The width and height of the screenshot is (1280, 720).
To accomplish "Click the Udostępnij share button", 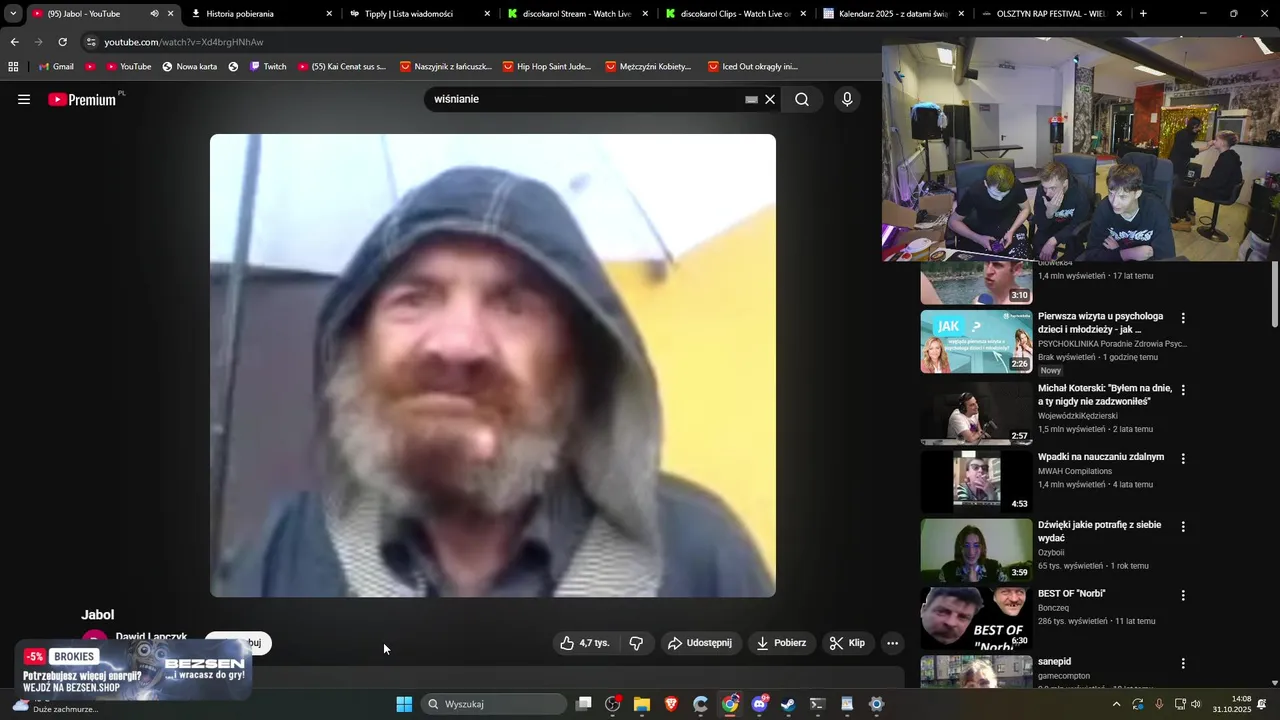I will (700, 643).
